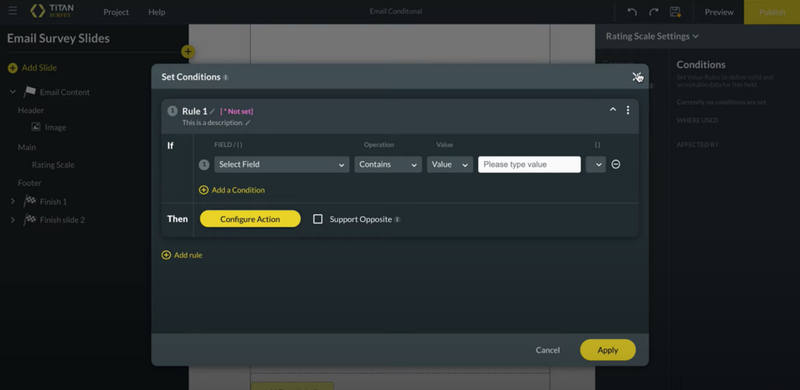The height and width of the screenshot is (390, 800).
Task: Click the Apply button
Action: [608, 350]
